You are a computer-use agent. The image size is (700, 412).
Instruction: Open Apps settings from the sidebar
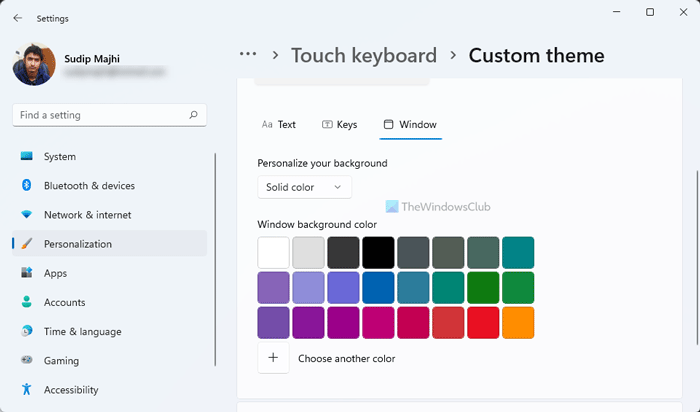(x=55, y=273)
